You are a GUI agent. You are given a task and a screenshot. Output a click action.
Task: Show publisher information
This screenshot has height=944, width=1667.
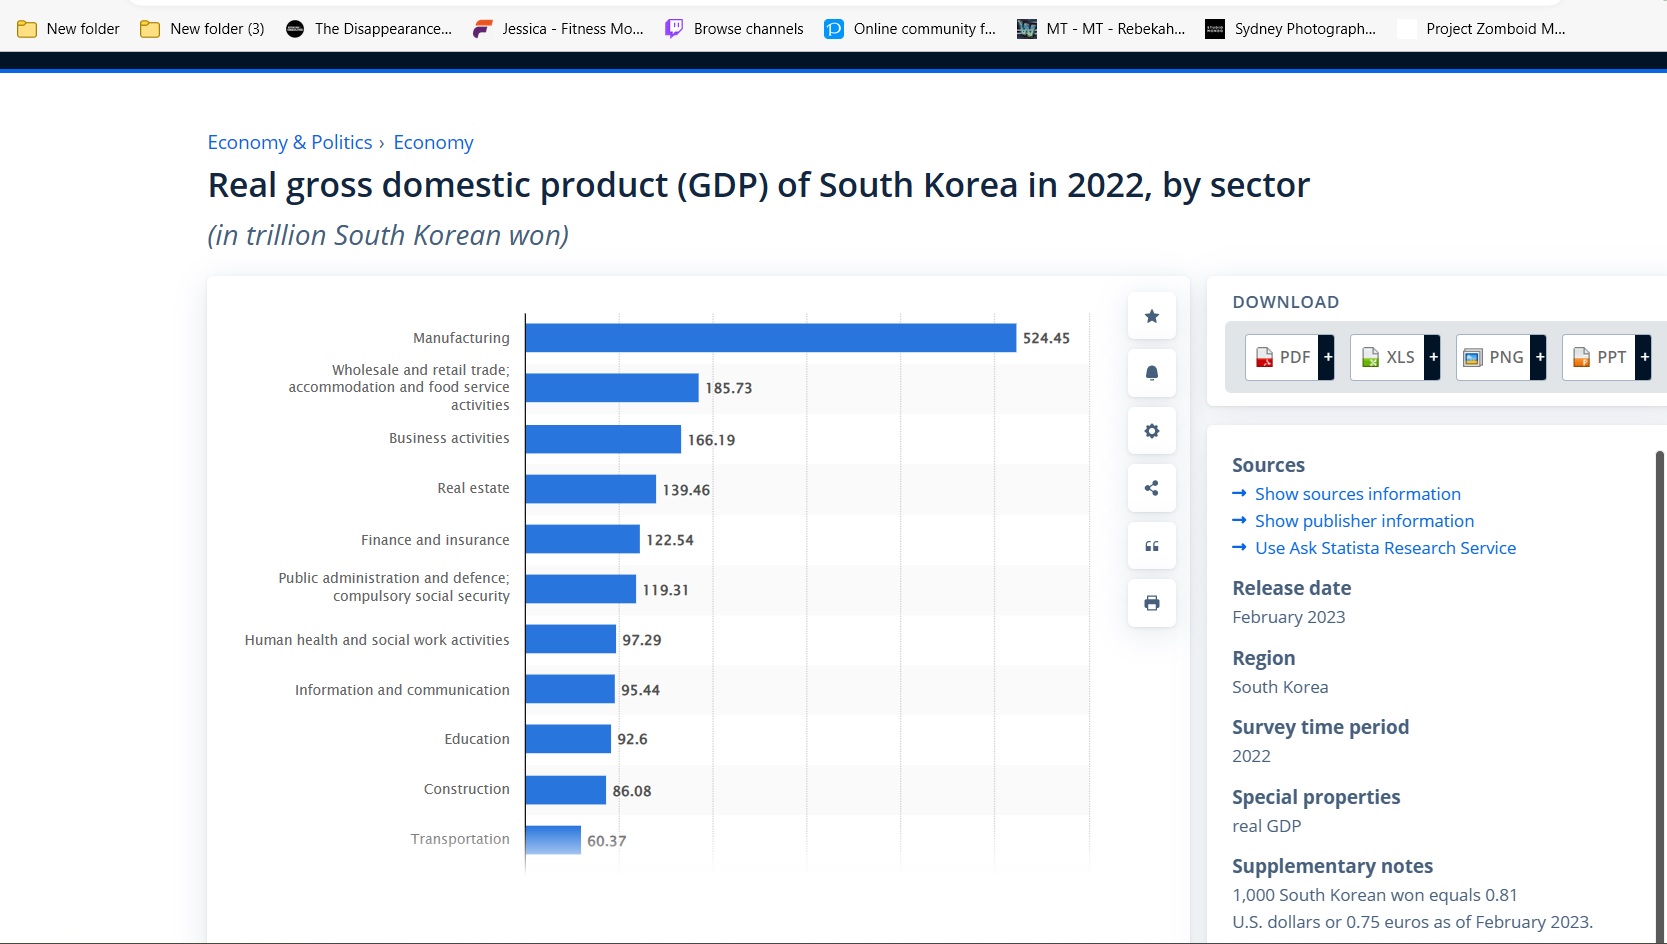point(1364,521)
